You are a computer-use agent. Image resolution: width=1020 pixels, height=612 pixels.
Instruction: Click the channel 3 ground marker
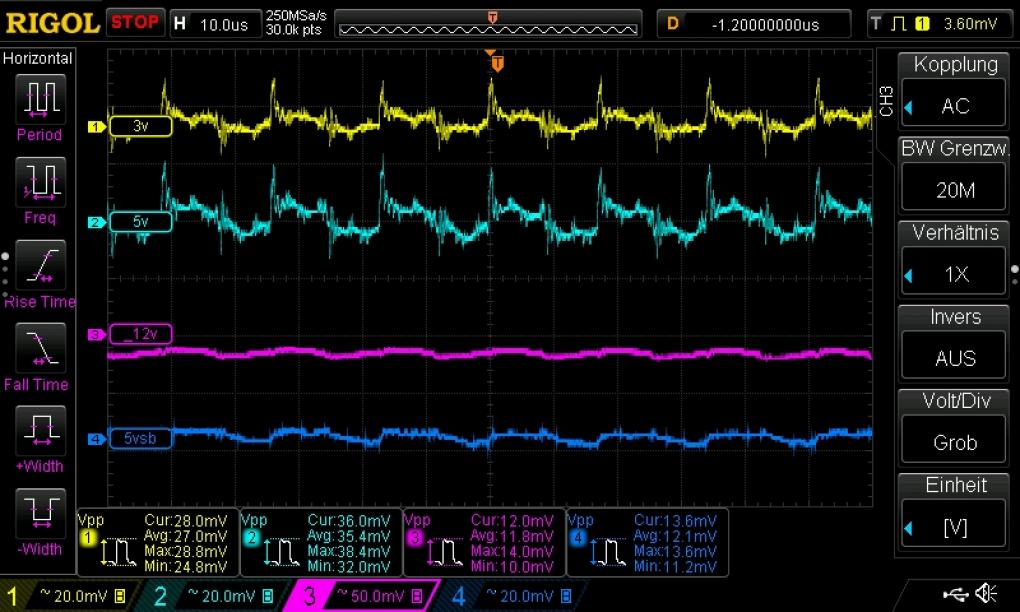[x=96, y=334]
